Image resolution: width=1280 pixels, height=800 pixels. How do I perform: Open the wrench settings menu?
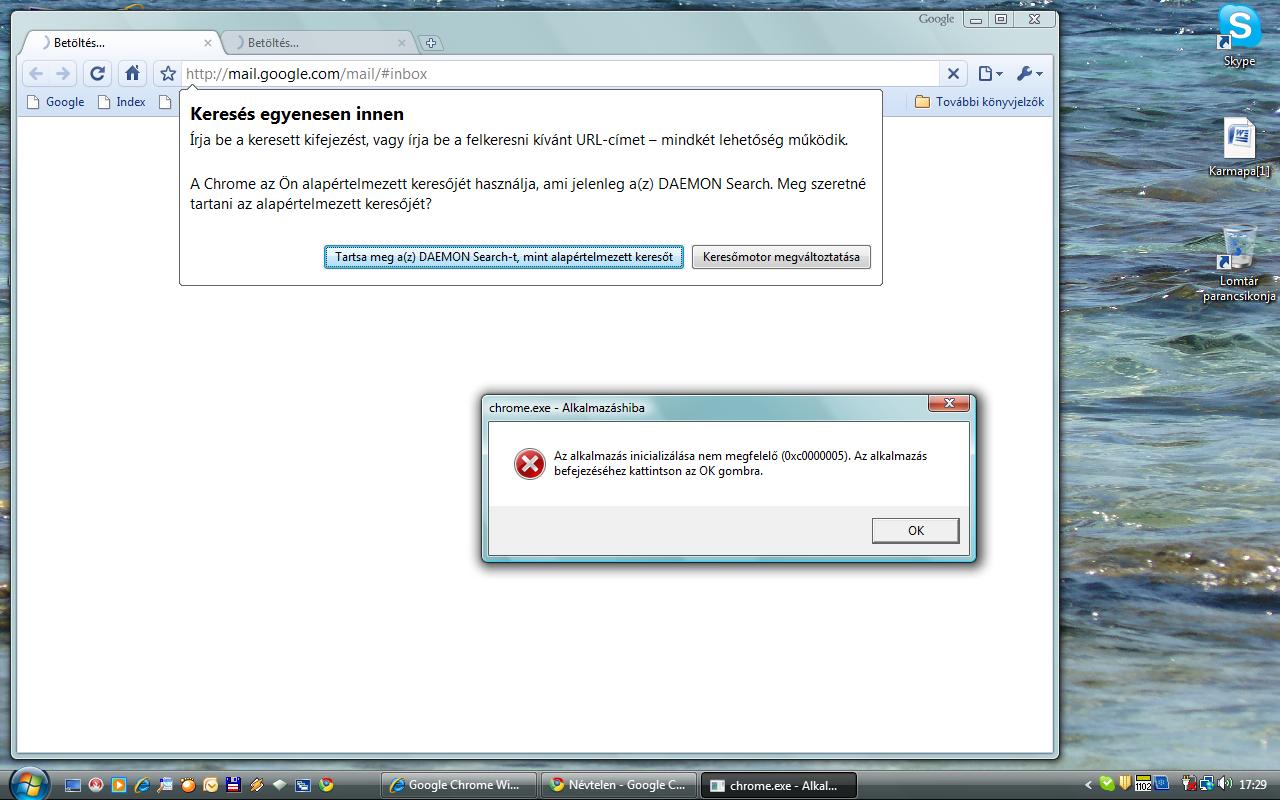coord(1029,73)
